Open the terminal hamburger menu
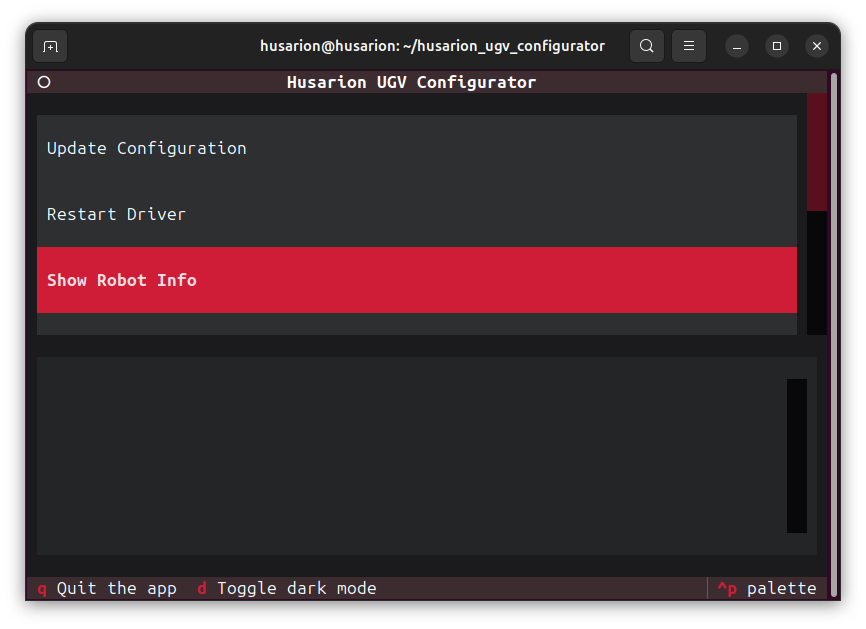Viewport: 866px width, 629px height. 689,46
